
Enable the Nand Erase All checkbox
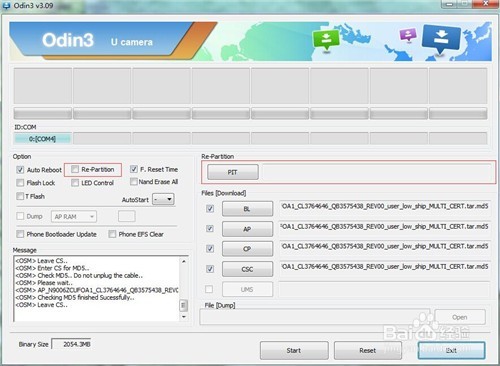134,182
